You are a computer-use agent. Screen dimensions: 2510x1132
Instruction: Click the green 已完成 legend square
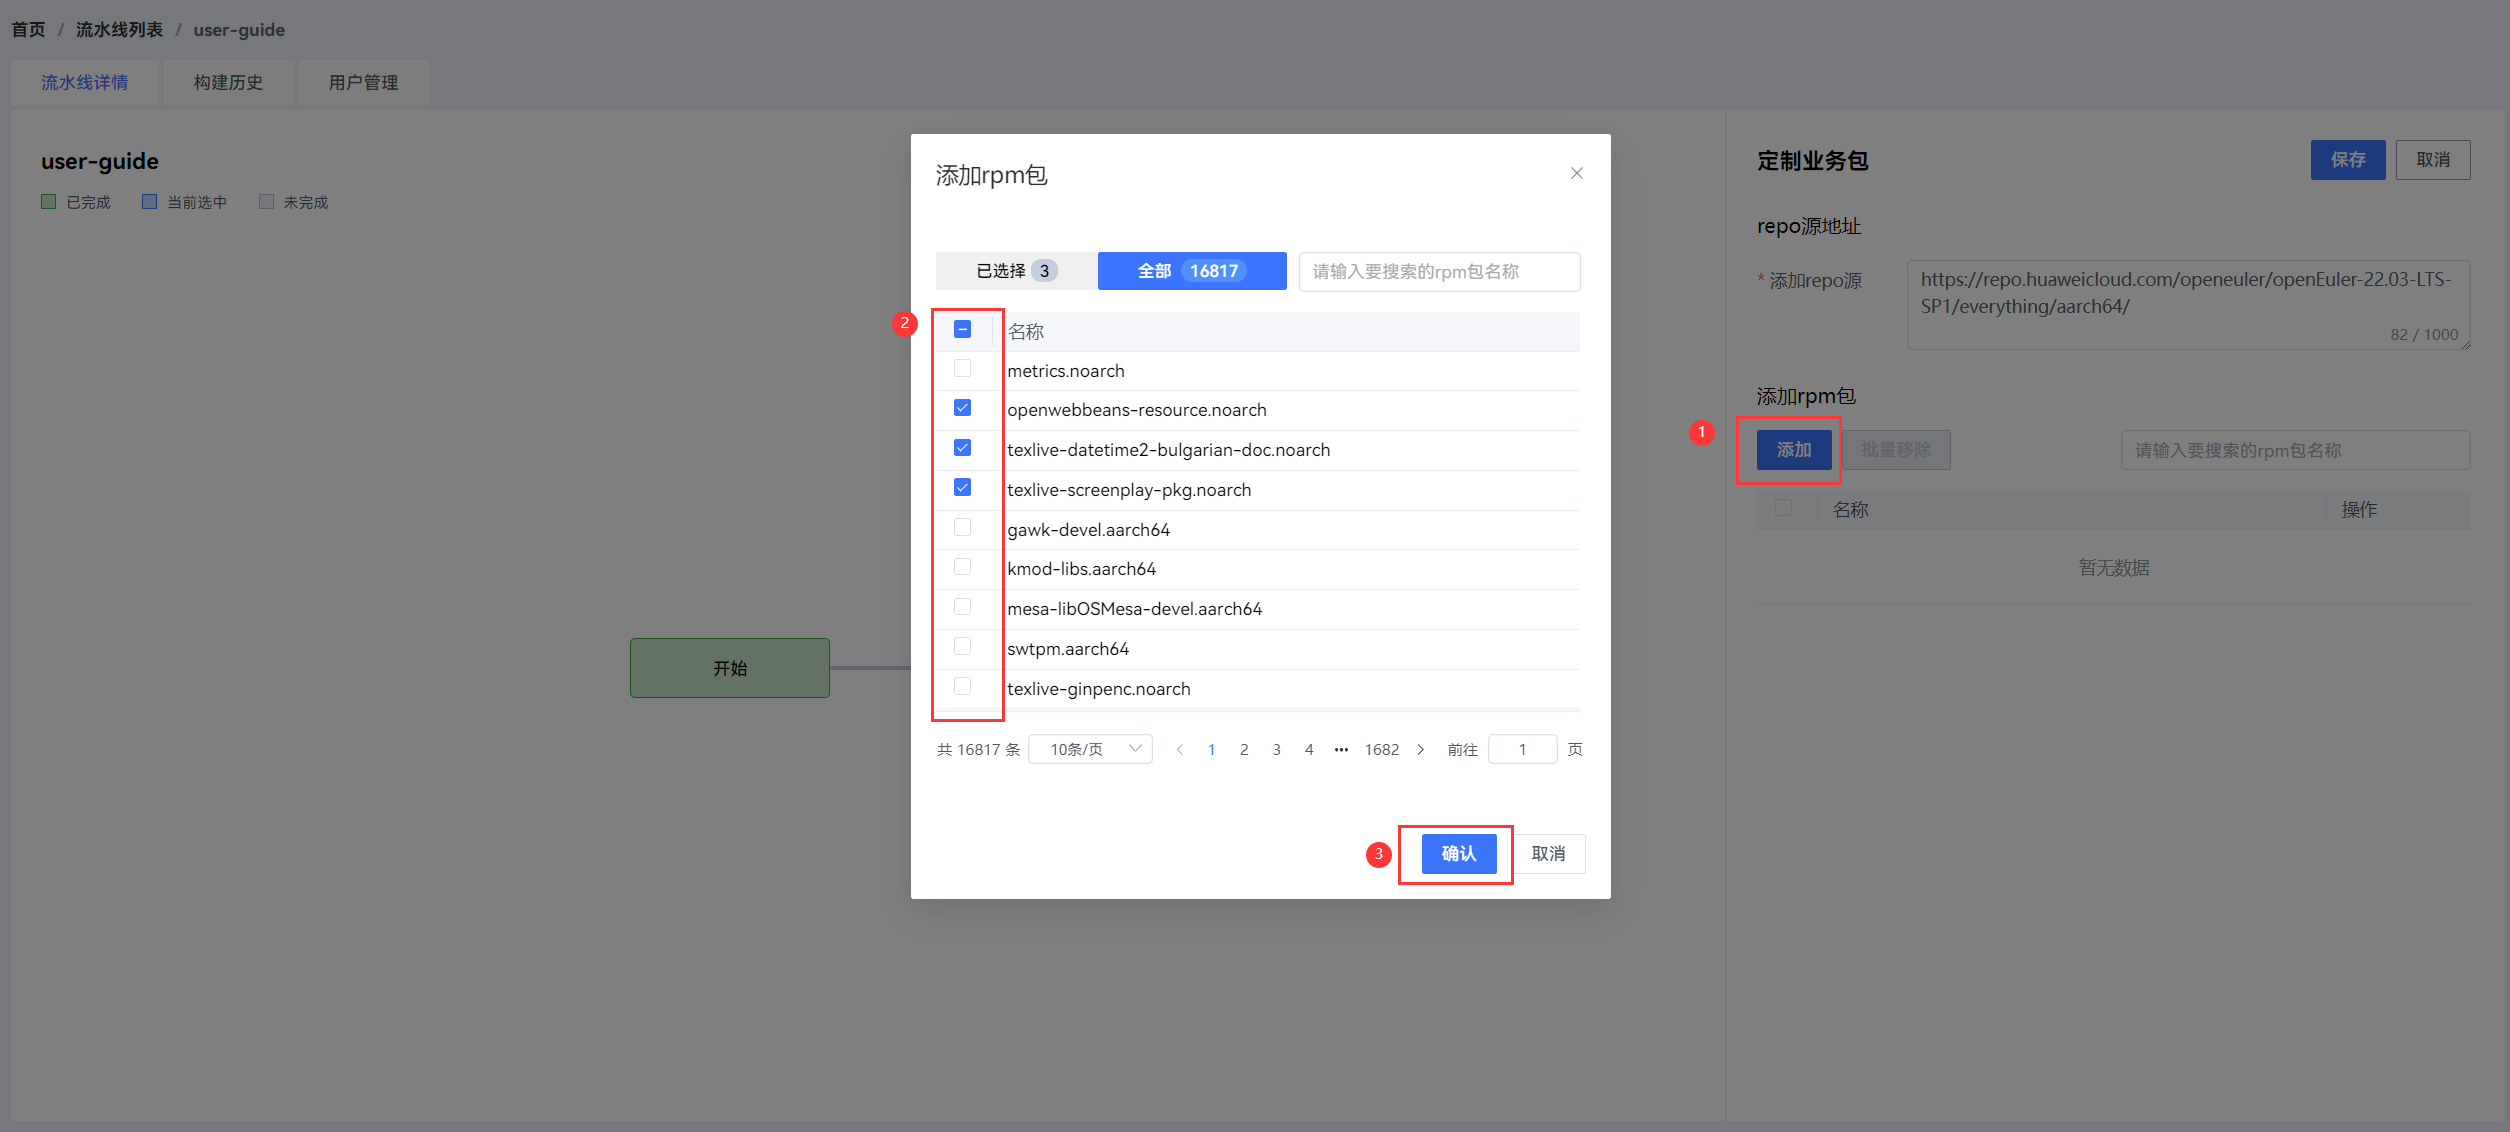[48, 202]
